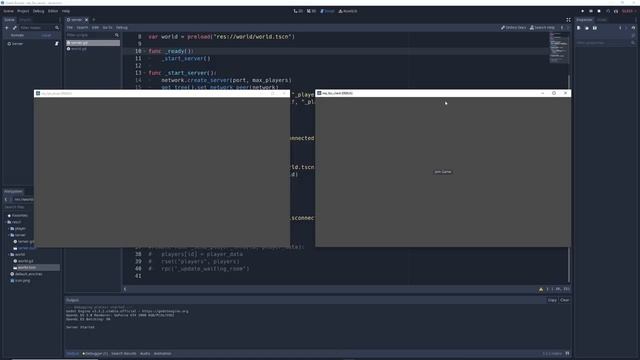640x360 pixels.
Task: Click the Online Docs button
Action: 513,28
